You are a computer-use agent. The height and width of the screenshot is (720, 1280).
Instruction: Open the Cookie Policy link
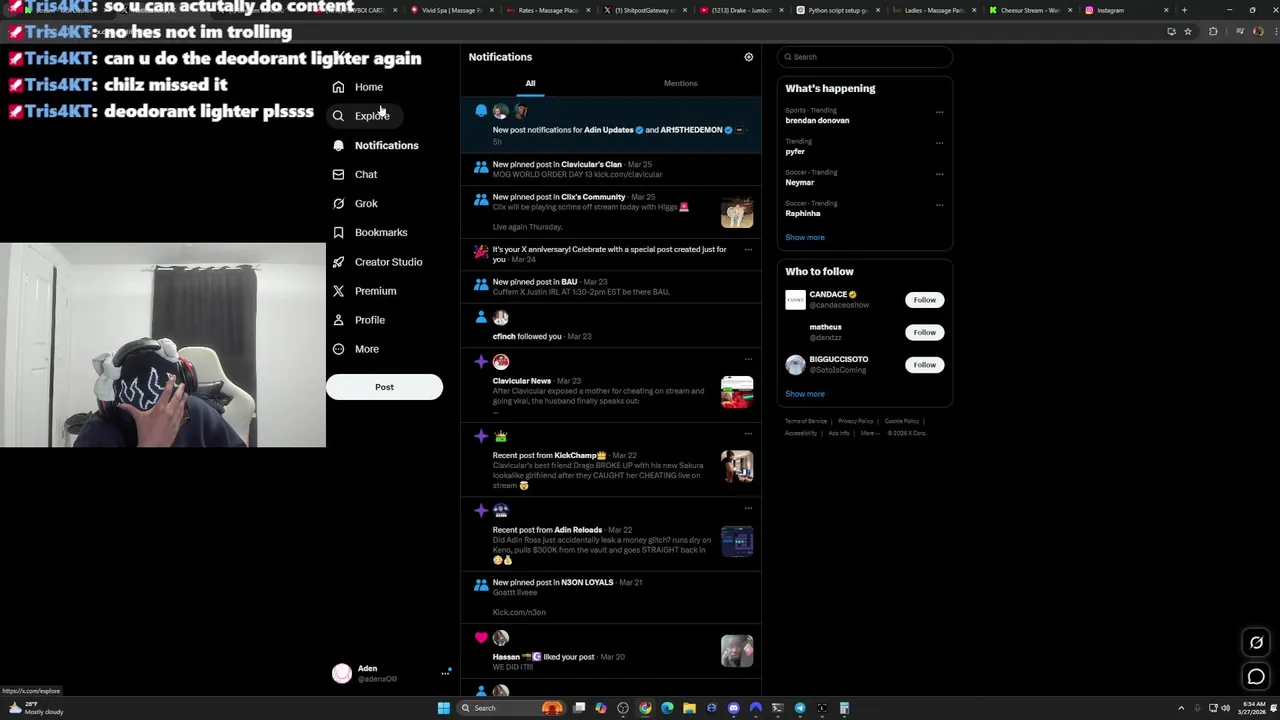(902, 421)
